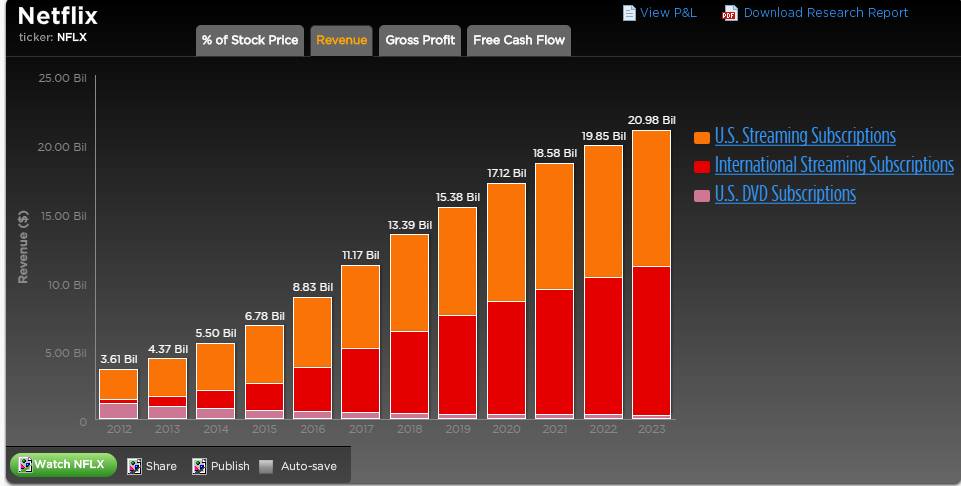Click the Download Research Report link

pos(826,13)
